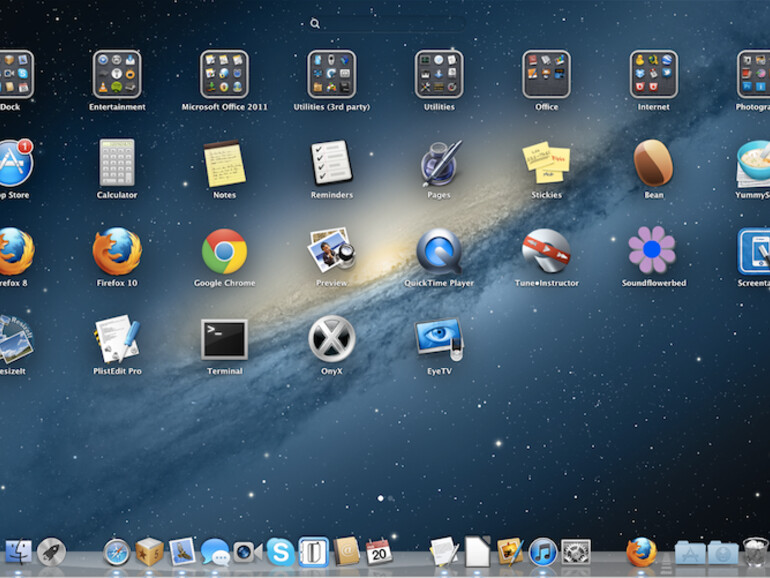Launch QuickTime Player
Image resolution: width=770 pixels, height=578 pixels.
(x=438, y=252)
